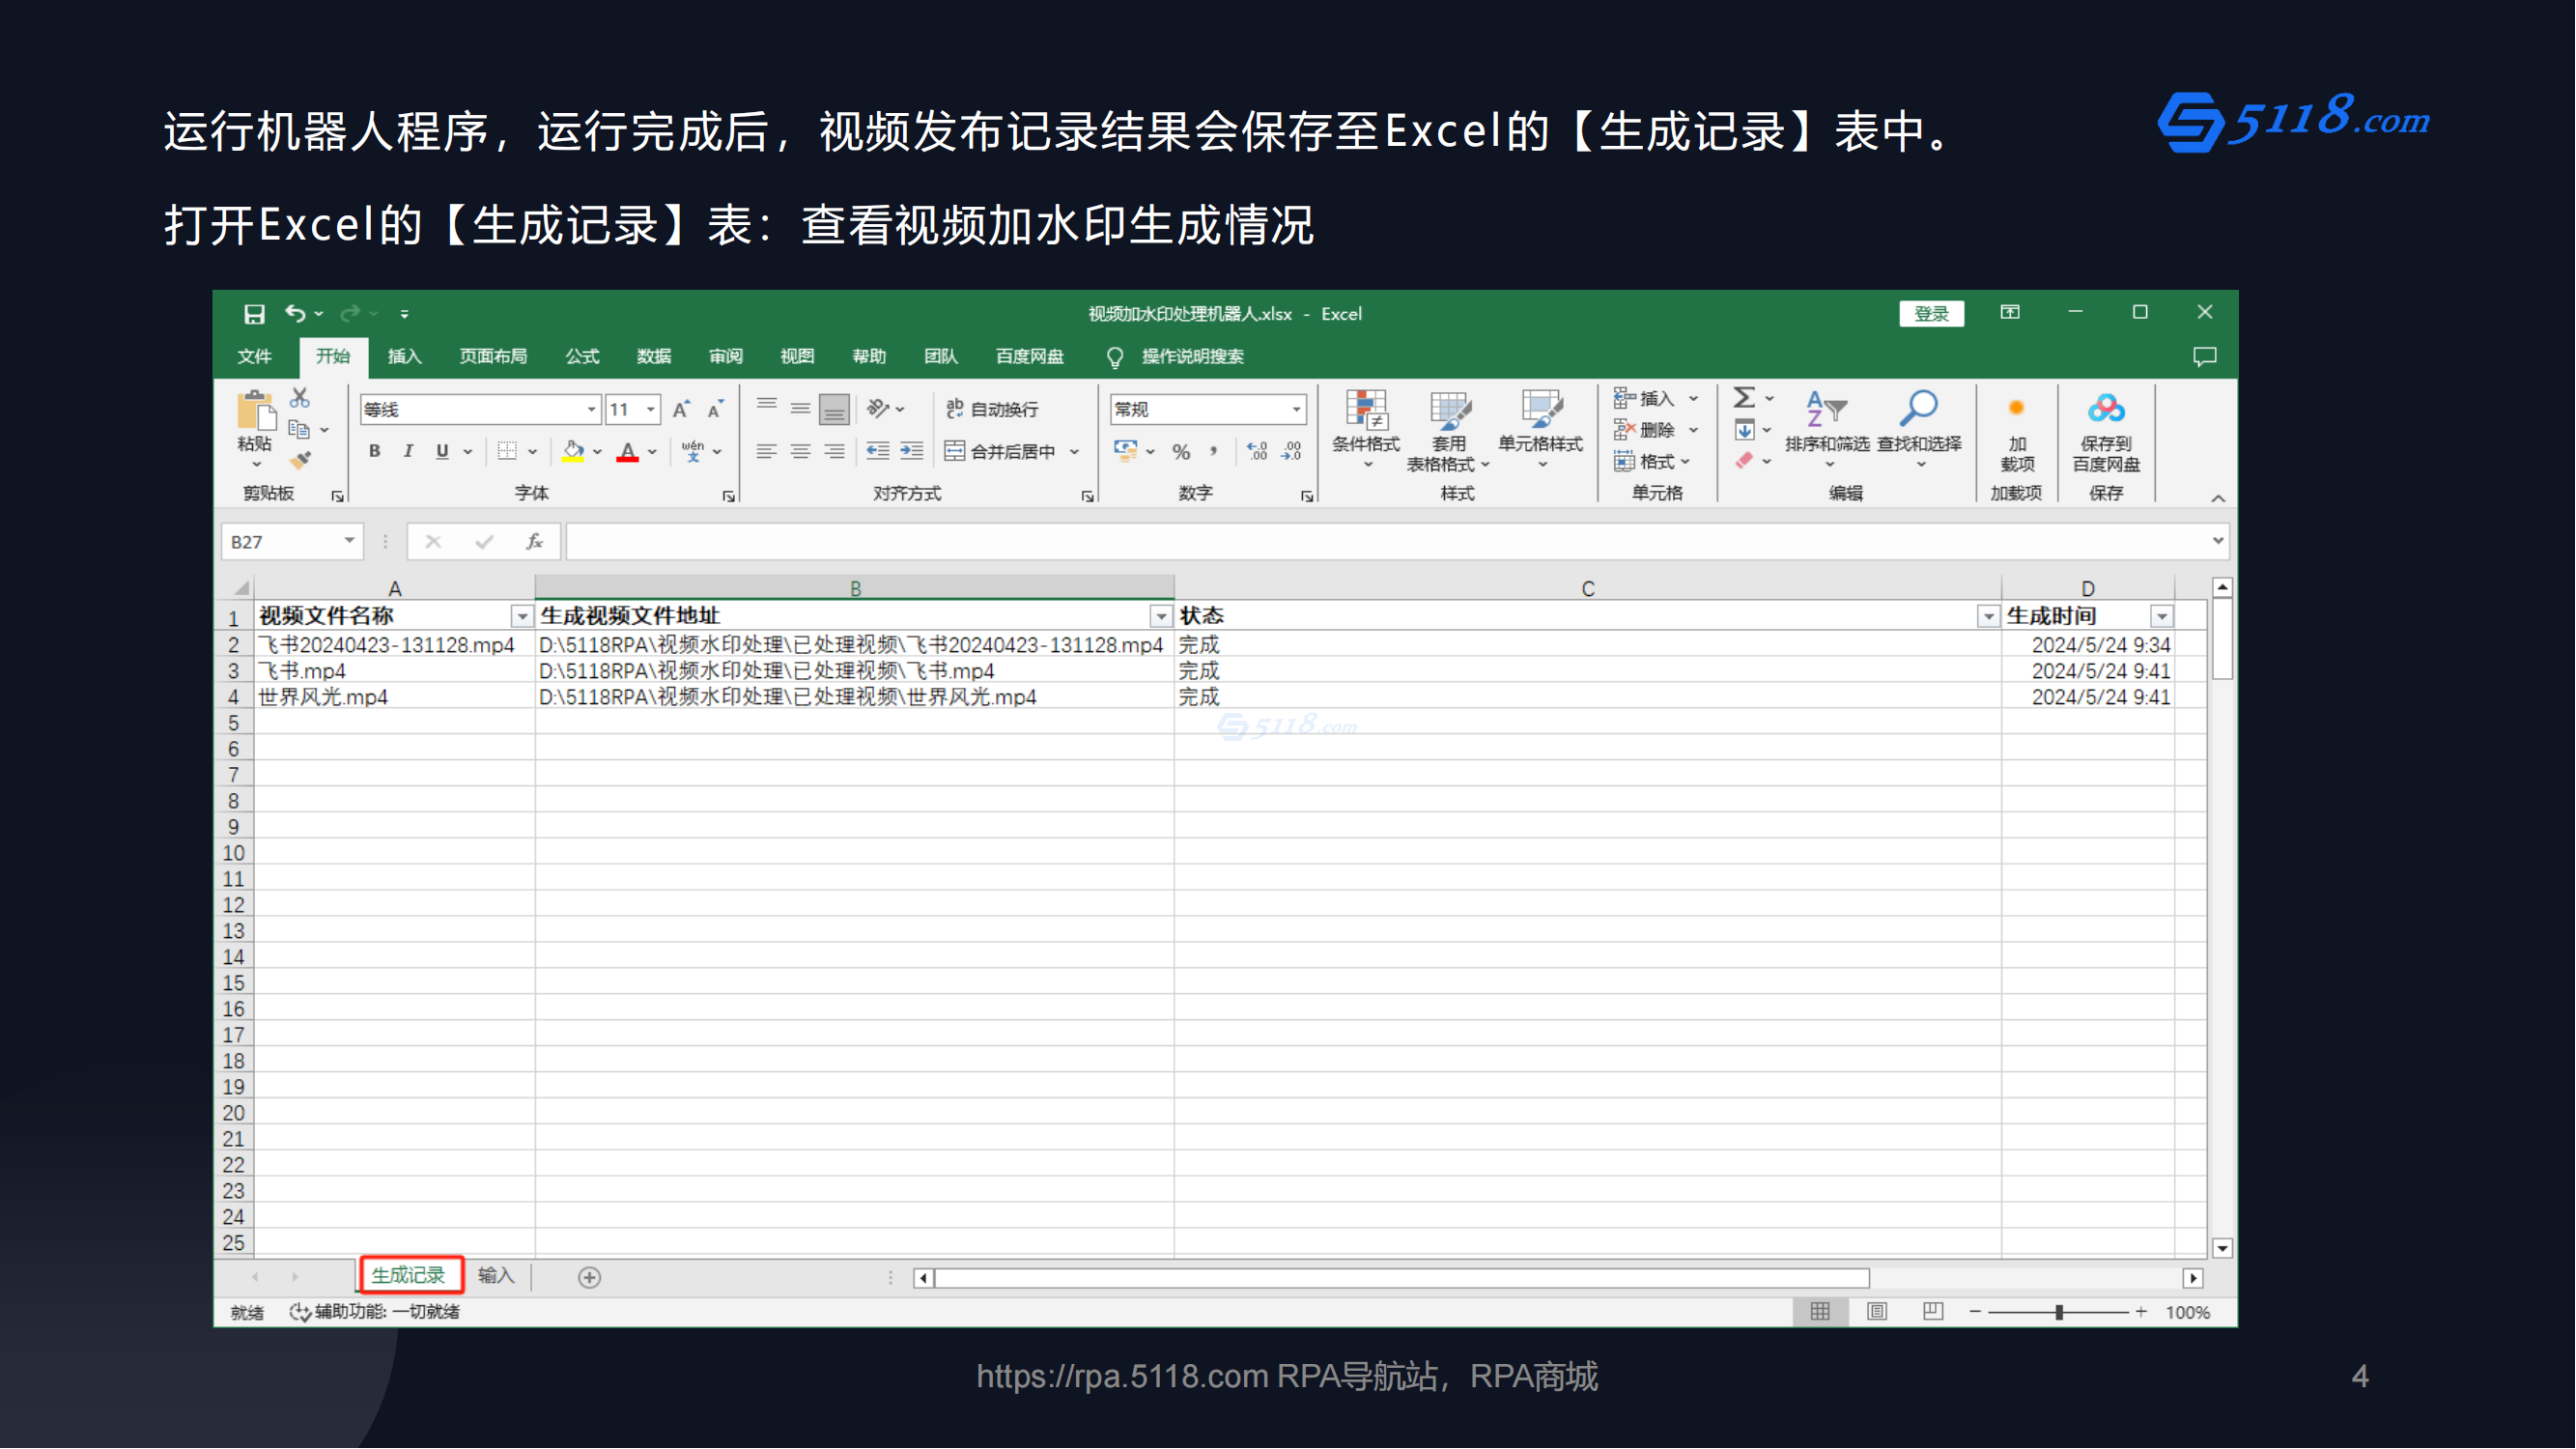
Task: Click the Format Painter brush icon
Action: click(x=300, y=461)
